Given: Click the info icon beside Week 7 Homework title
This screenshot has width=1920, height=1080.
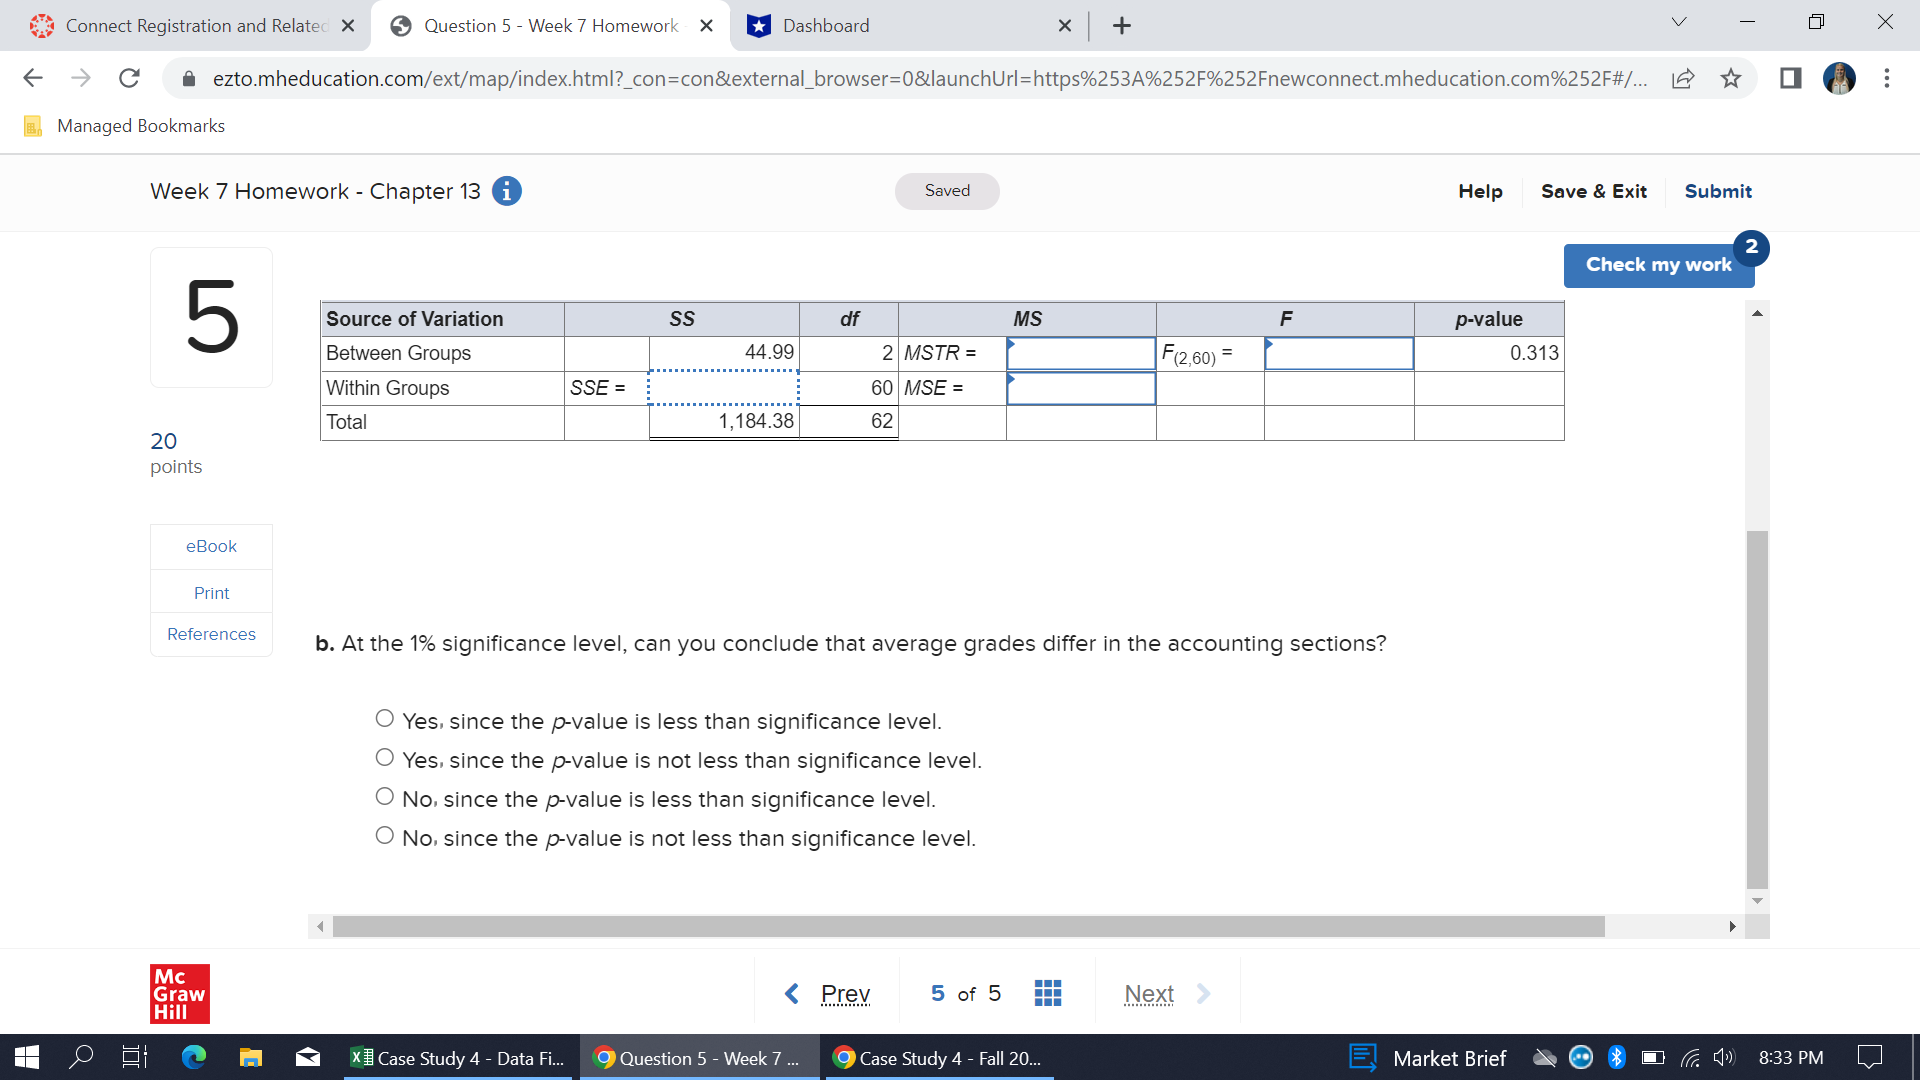Looking at the screenshot, I should point(507,190).
